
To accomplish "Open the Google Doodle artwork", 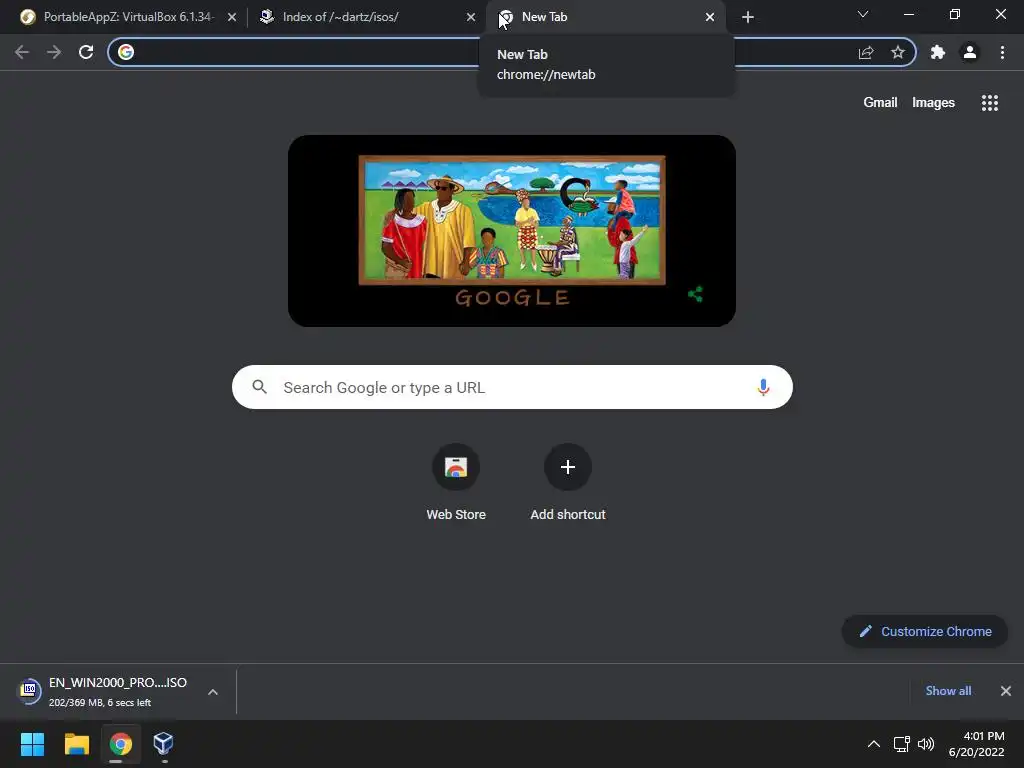I will (512, 231).
